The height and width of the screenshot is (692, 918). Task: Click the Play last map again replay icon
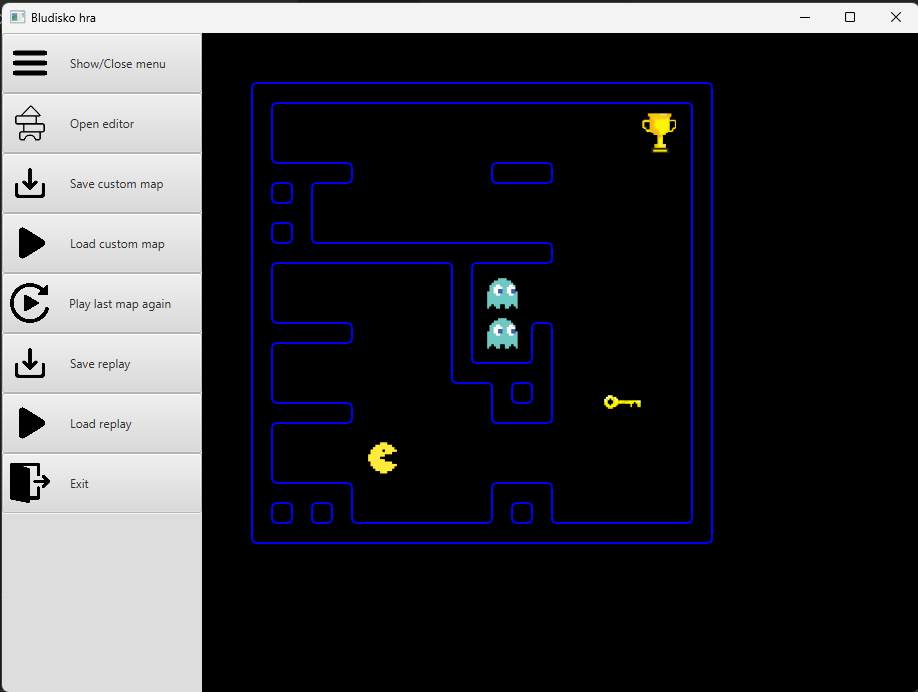click(x=30, y=303)
